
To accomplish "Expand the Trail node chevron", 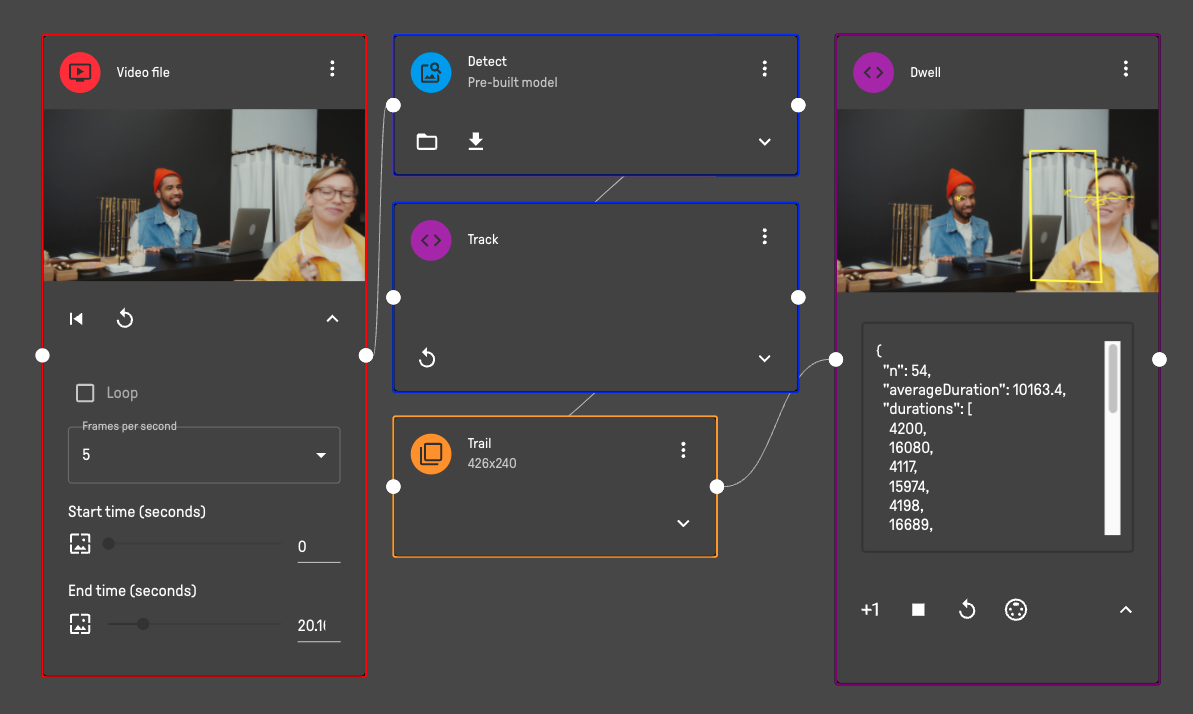I will pos(684,523).
